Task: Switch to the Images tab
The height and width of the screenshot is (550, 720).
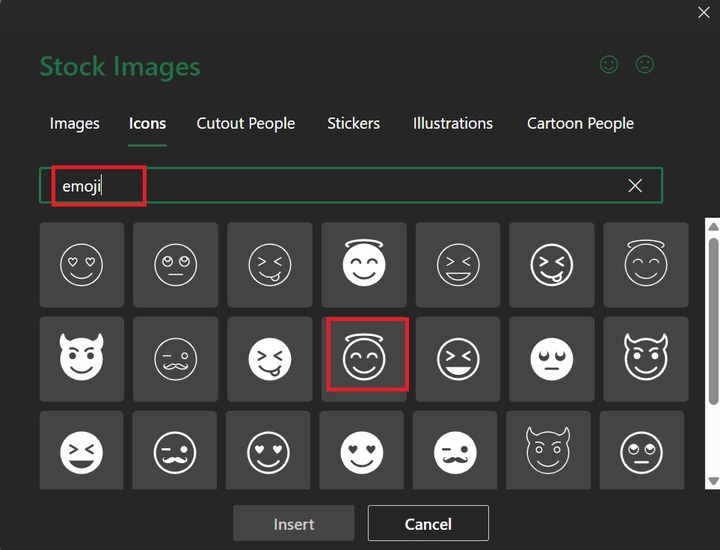Action: click(75, 124)
